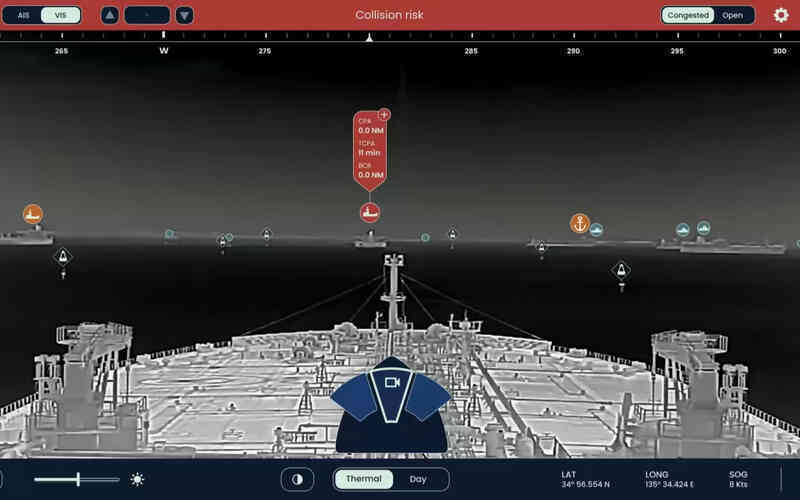Open the settings gear
Screen dimensions: 800x500
pos(781,15)
